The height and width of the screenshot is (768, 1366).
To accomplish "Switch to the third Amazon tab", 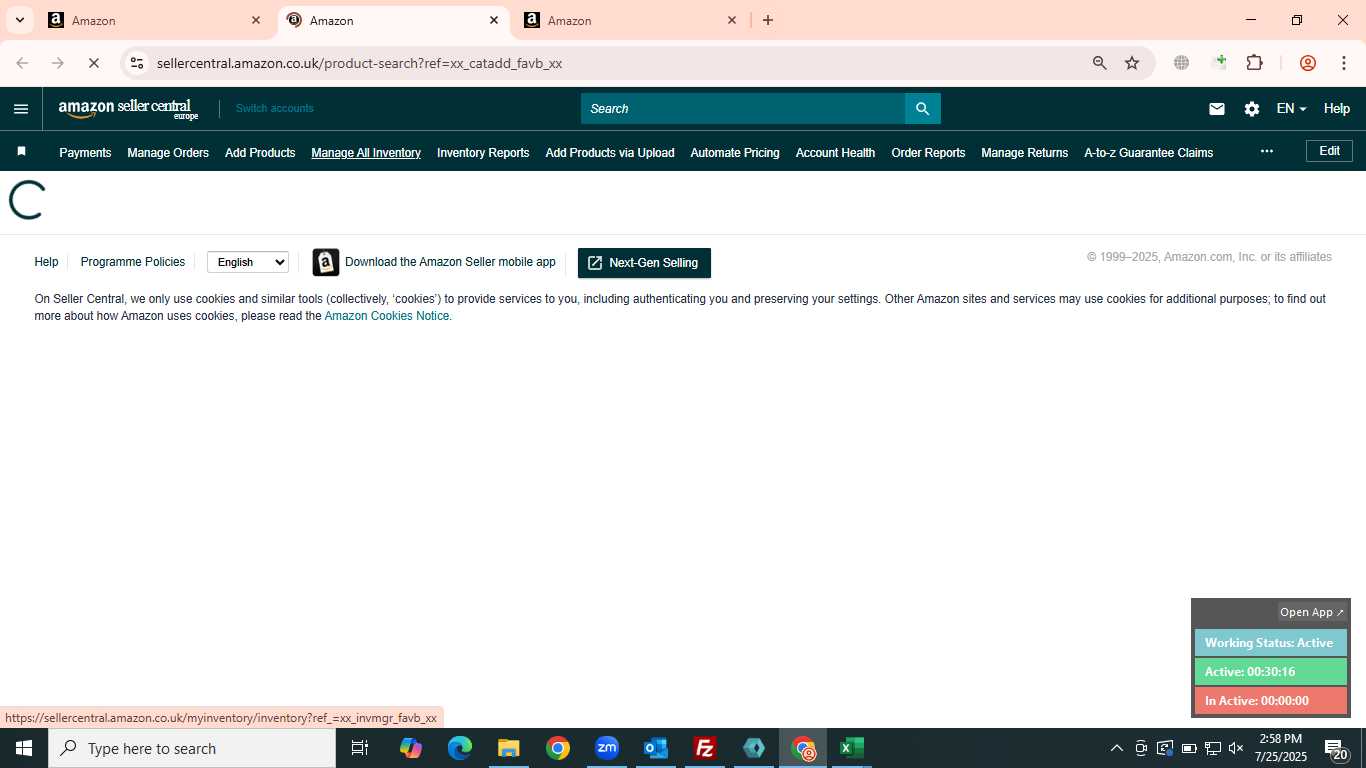I will [631, 20].
